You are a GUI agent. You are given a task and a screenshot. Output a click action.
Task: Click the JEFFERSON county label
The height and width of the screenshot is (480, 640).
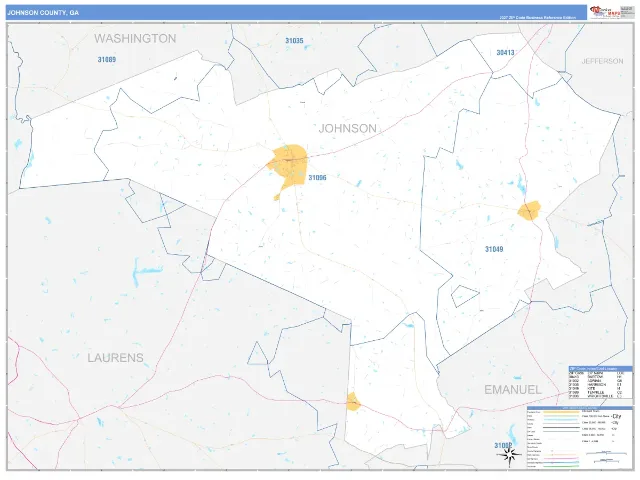(x=602, y=61)
